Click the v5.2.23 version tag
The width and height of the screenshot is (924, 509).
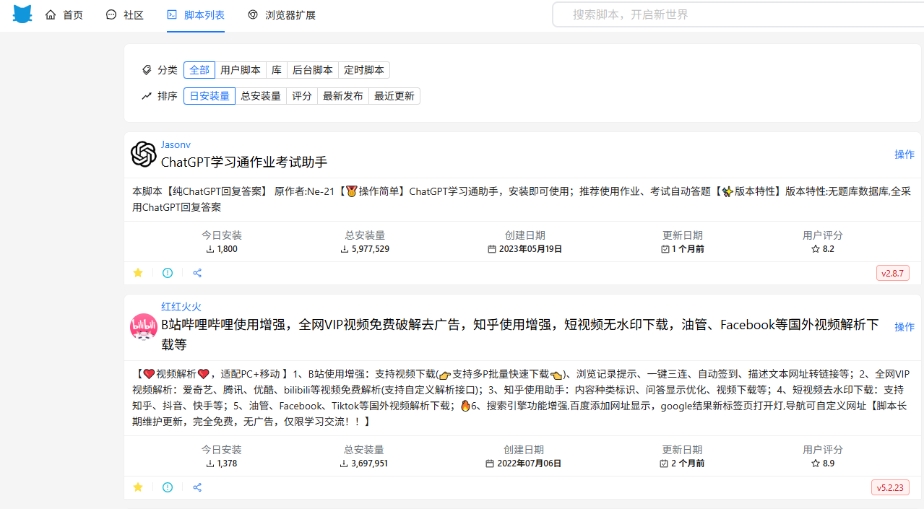click(890, 488)
